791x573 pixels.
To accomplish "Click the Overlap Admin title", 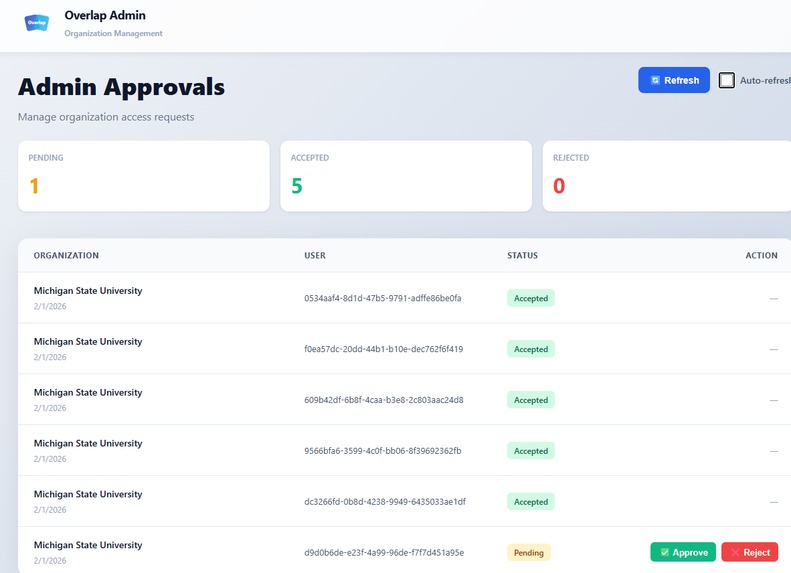I will (105, 15).
